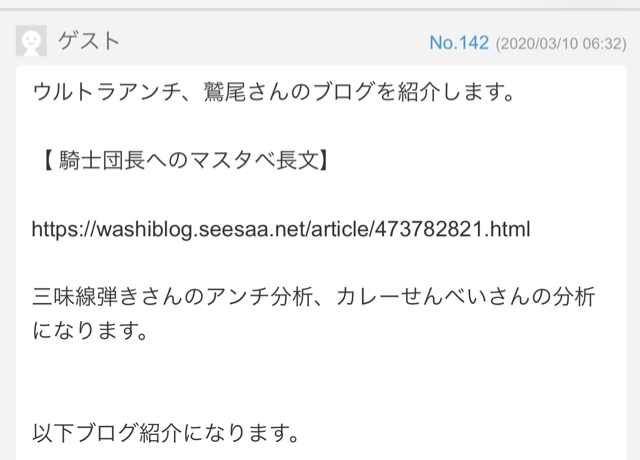Click the empty area below になります。 line
The width and height of the screenshot is (640, 460).
(321, 384)
